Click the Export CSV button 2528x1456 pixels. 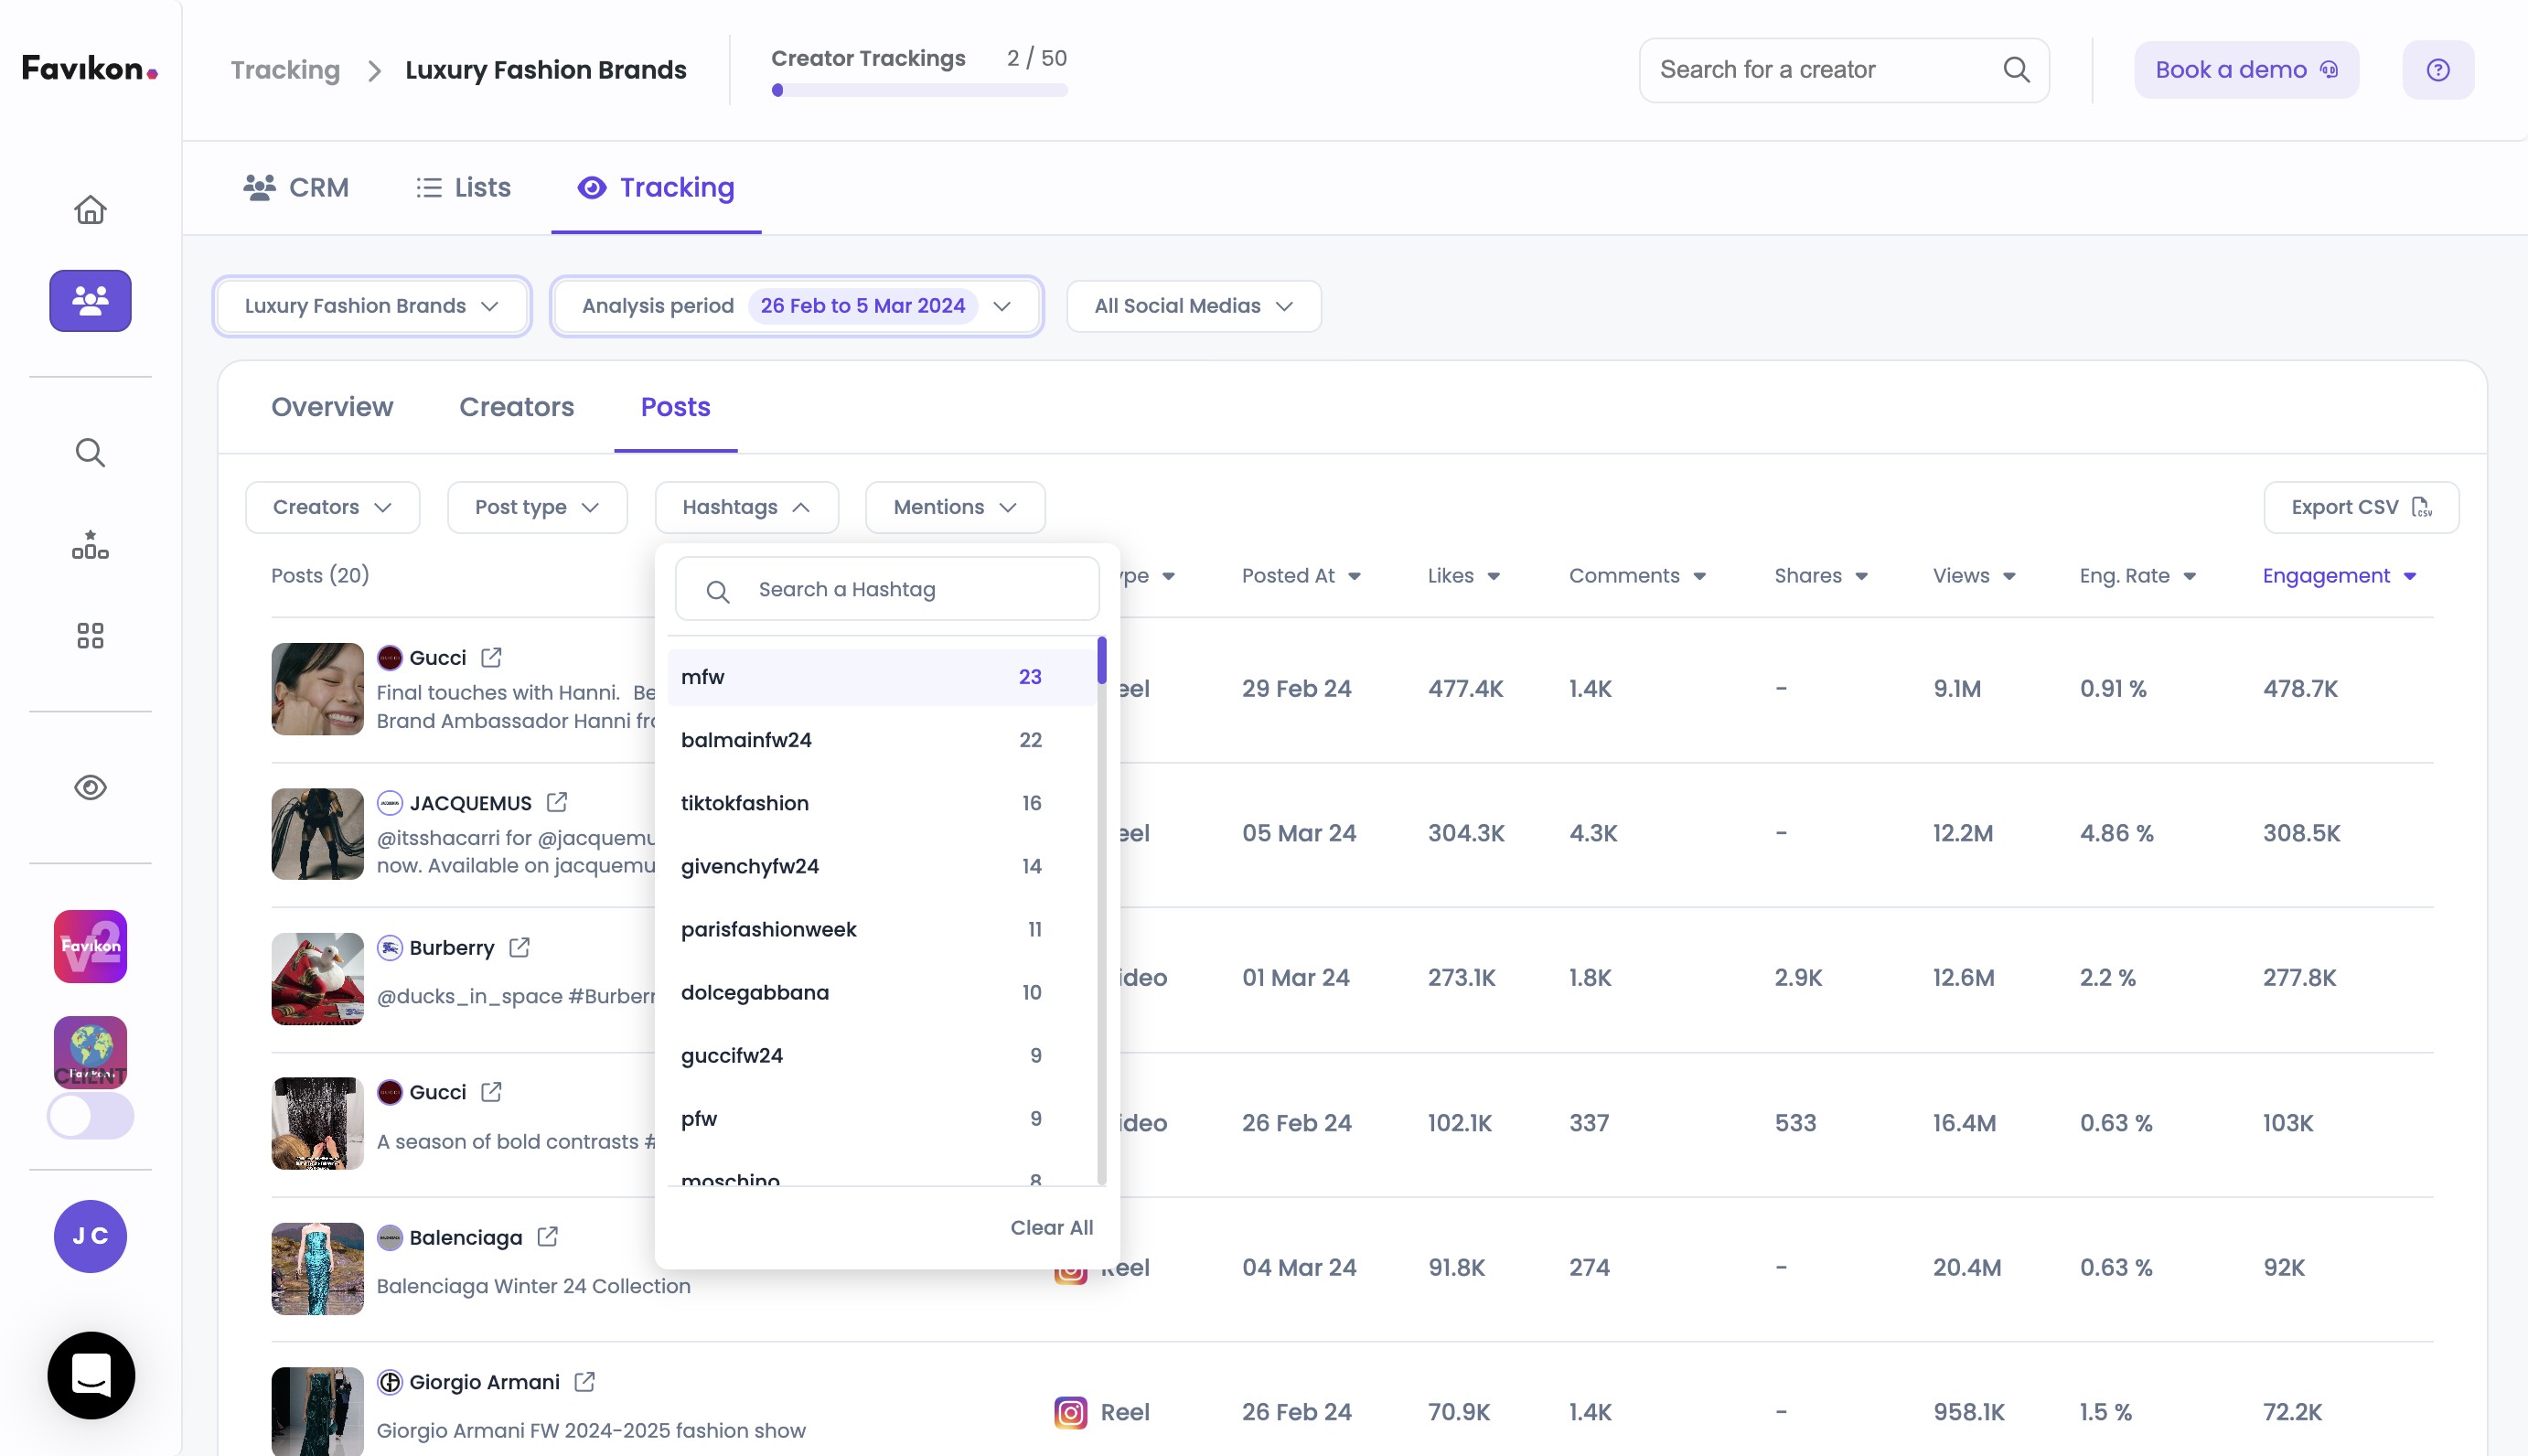pos(2360,507)
